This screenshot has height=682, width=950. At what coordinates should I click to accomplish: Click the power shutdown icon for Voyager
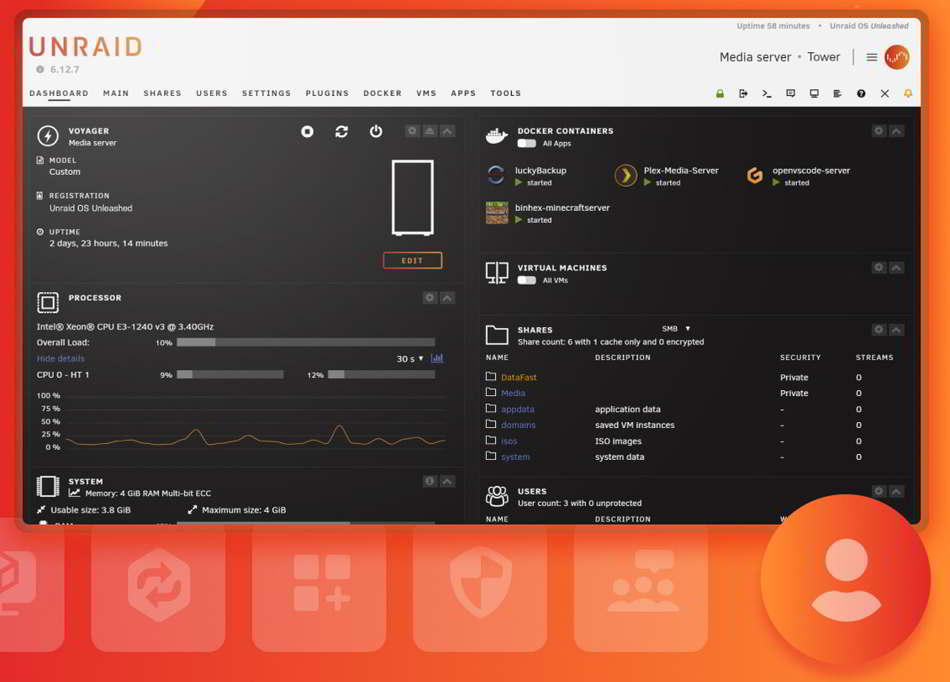click(x=376, y=131)
